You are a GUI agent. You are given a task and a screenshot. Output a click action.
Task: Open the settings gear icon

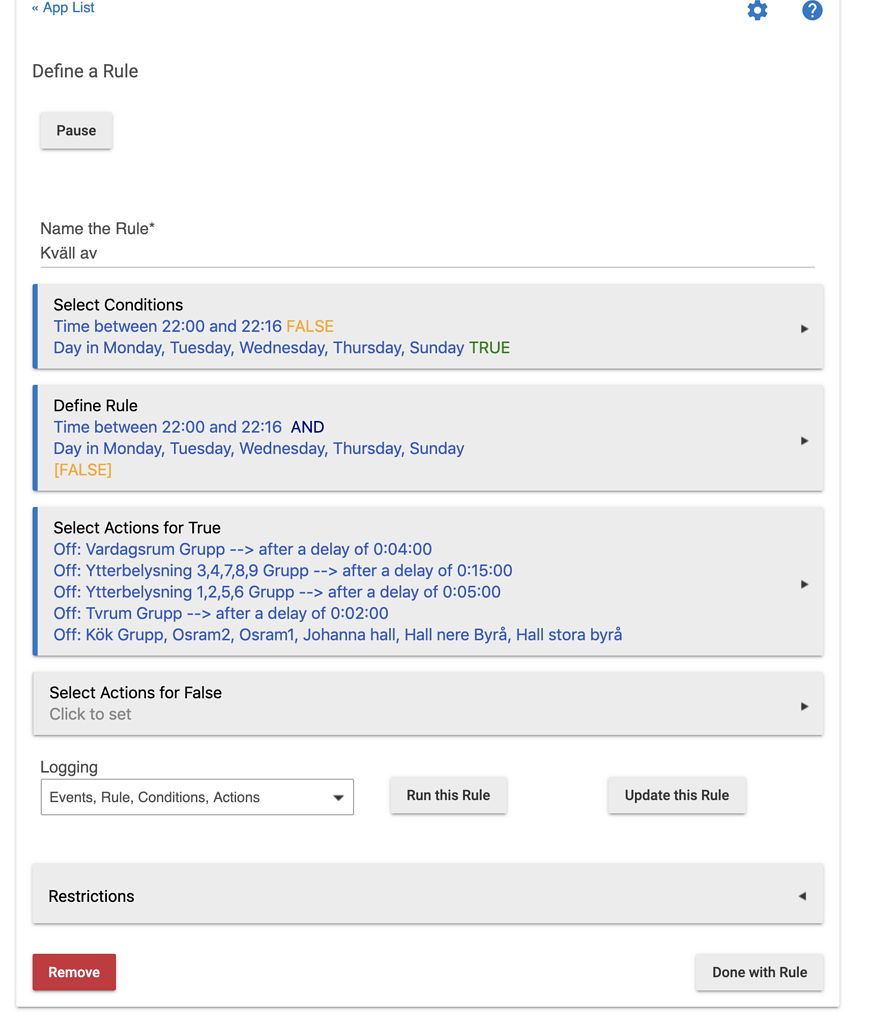pos(757,11)
